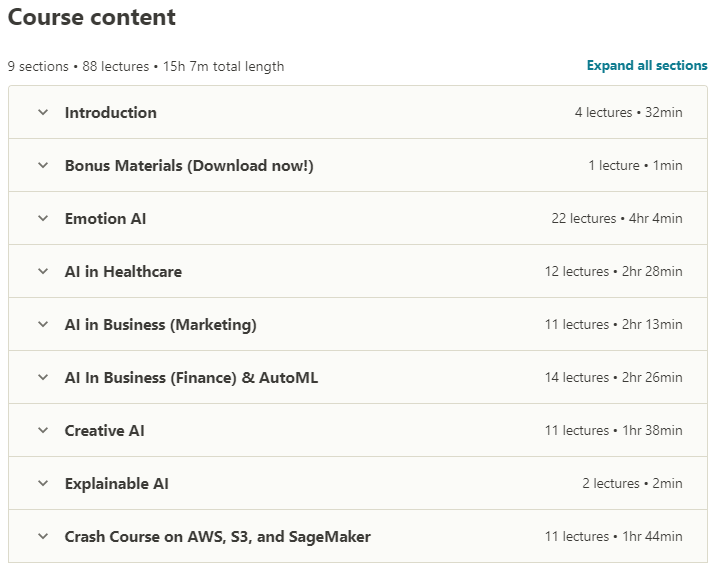The width and height of the screenshot is (716, 570).
Task: Expand the Creative AI section chevron
Action: 43,430
